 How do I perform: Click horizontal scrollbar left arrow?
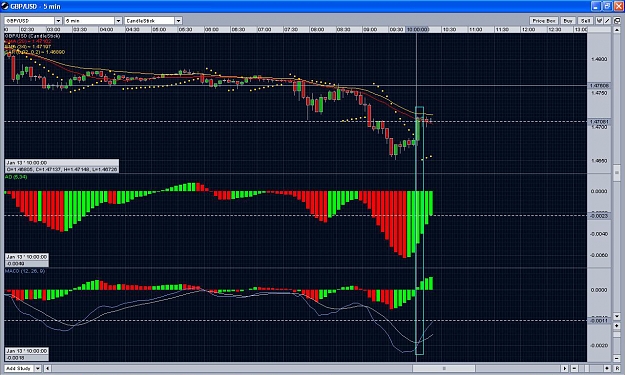click(x=47, y=368)
